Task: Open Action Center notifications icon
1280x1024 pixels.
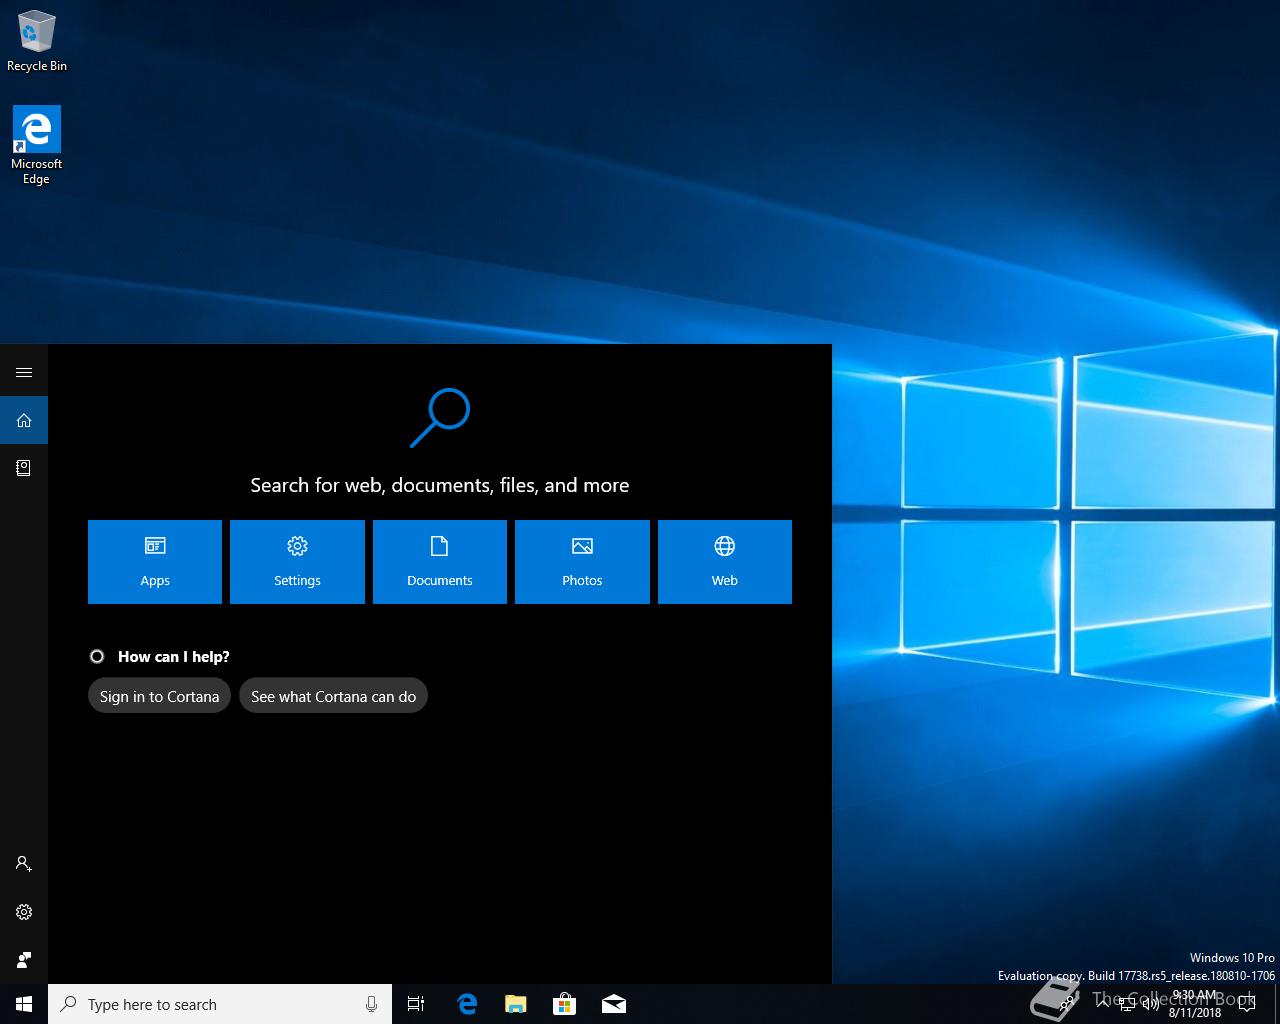Action: [x=1246, y=1004]
